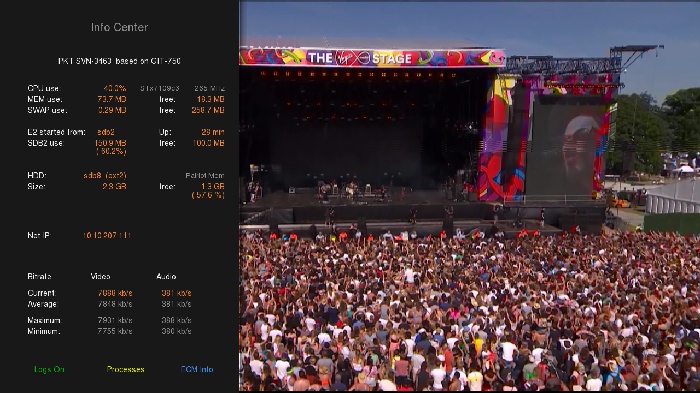Click the HDD device name value
Viewport: 700px width, 393px height.
coord(105,176)
